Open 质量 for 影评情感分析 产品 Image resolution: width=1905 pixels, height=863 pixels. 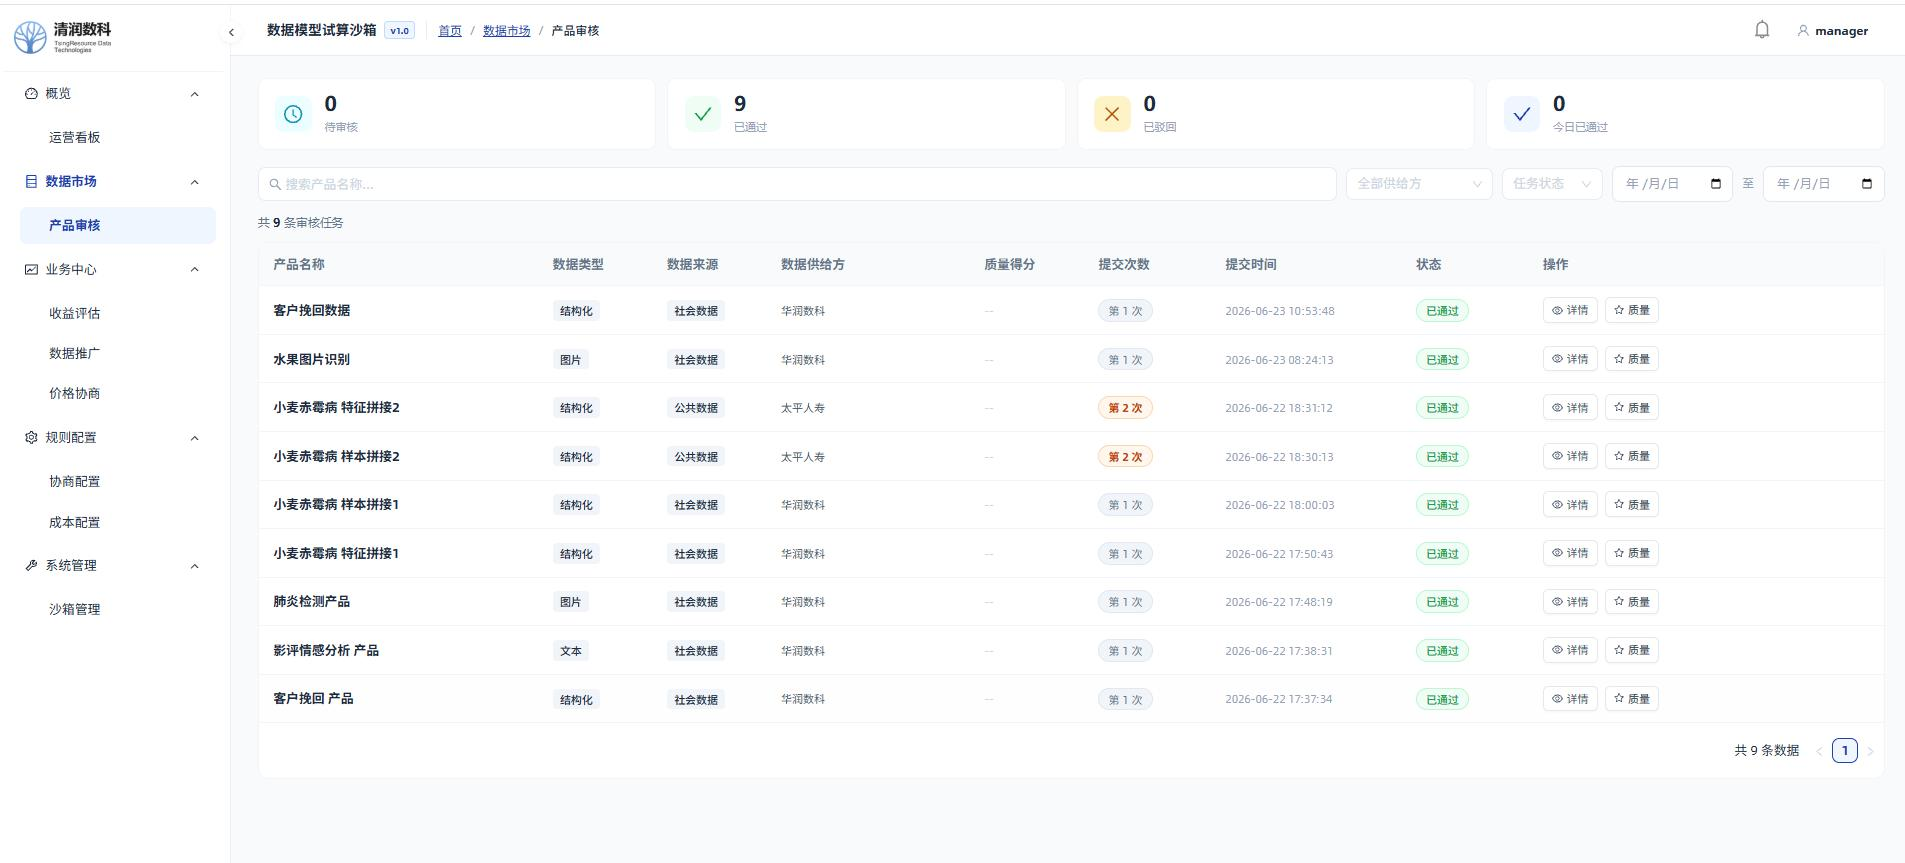click(x=1632, y=650)
